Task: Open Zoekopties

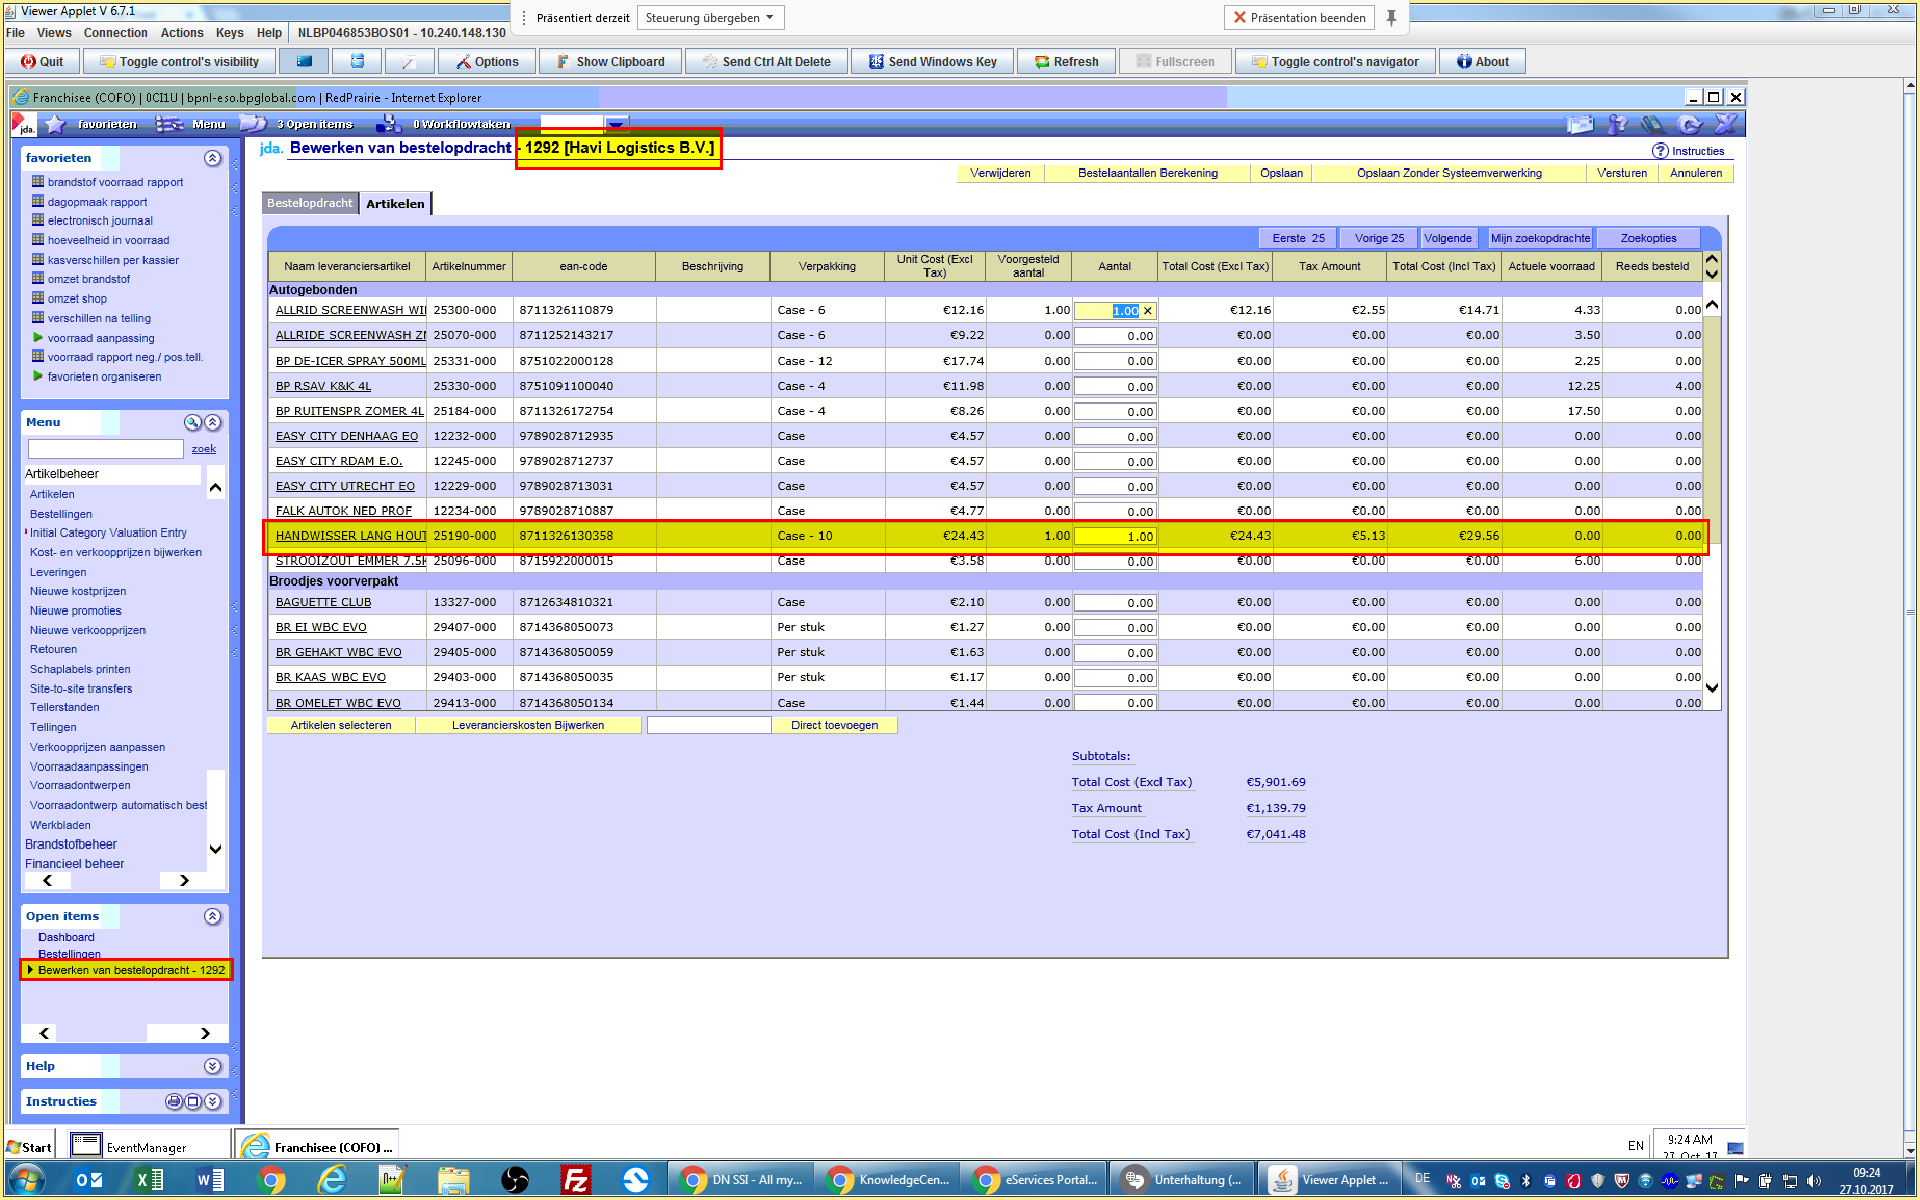Action: (1648, 238)
